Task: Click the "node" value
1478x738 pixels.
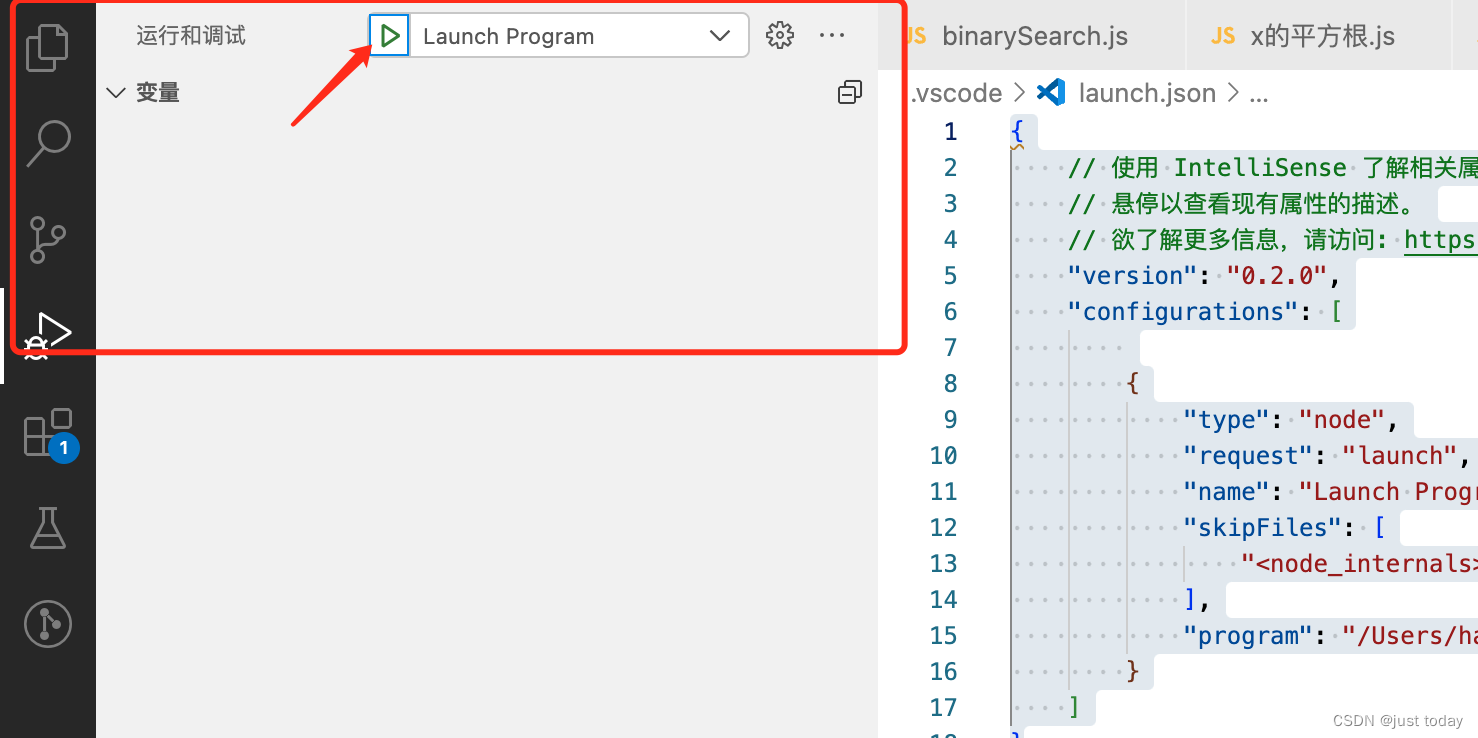Action: click(x=1341, y=420)
